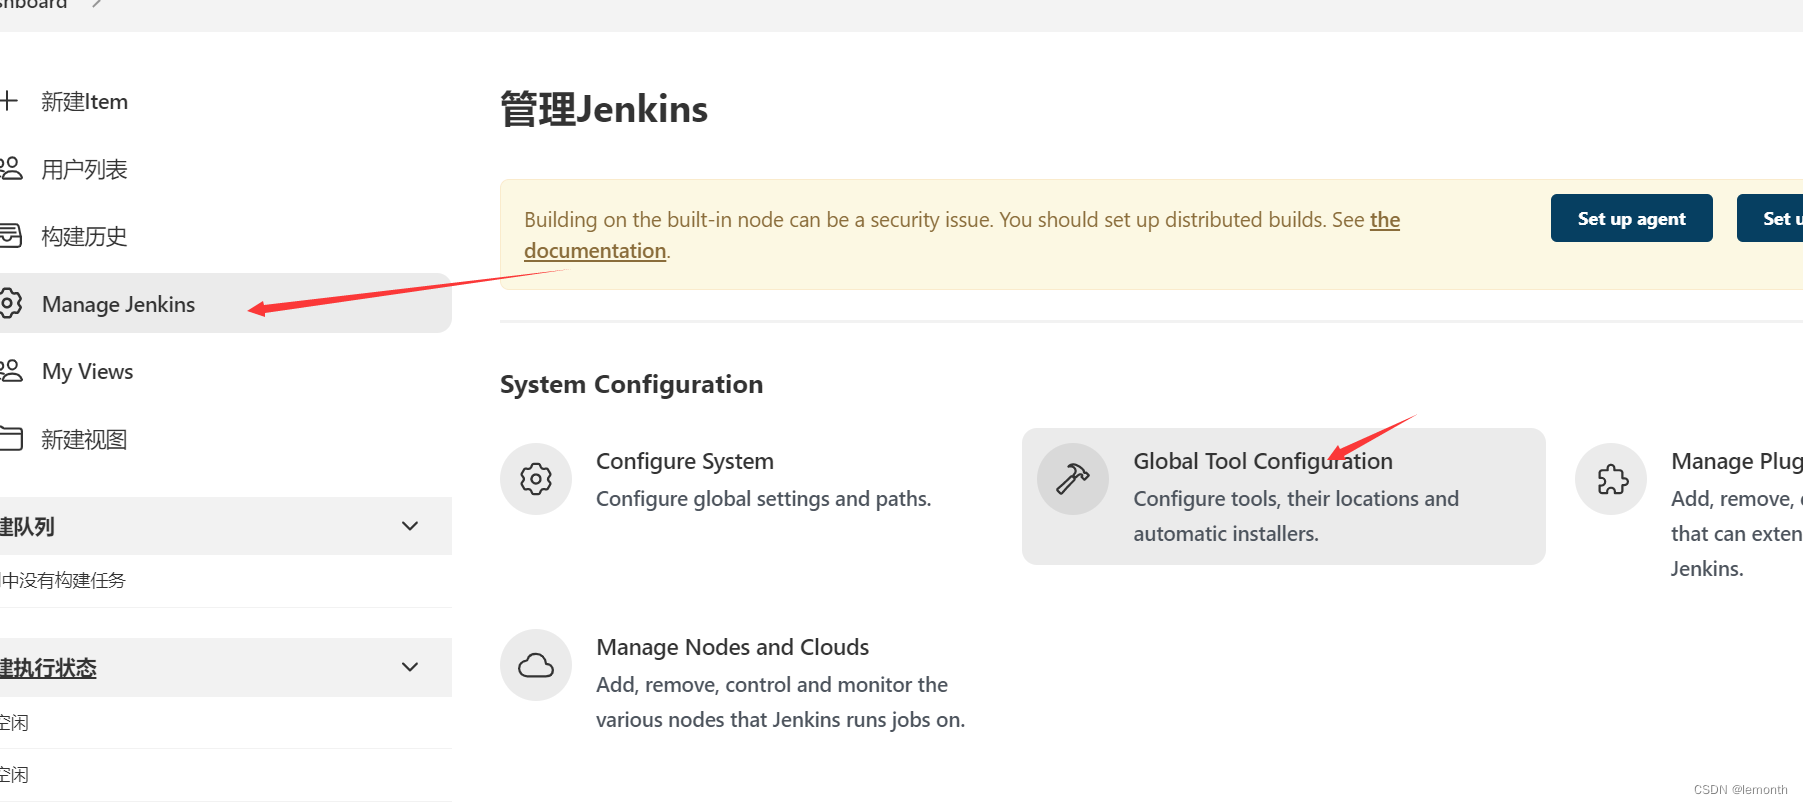The width and height of the screenshot is (1803, 804).
Task: Open the Manage Plugins title
Action: pos(1737,461)
